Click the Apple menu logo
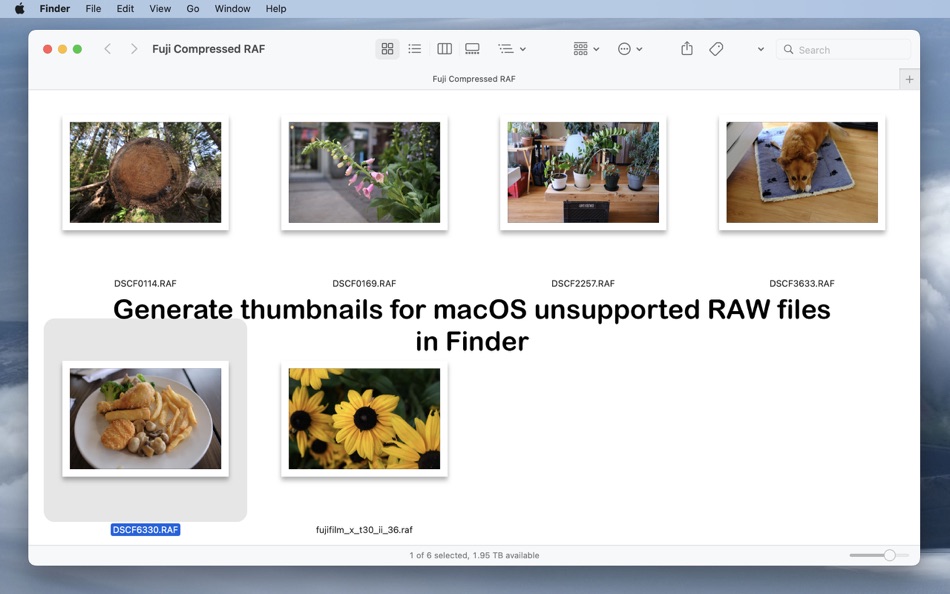This screenshot has width=950, height=594. tap(18, 8)
